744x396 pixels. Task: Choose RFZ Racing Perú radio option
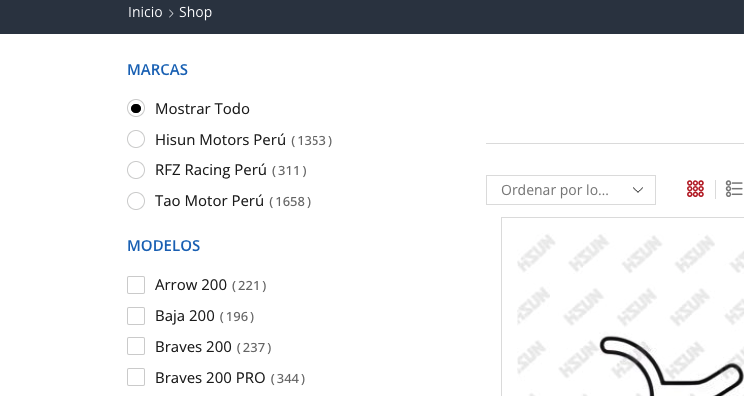136,170
